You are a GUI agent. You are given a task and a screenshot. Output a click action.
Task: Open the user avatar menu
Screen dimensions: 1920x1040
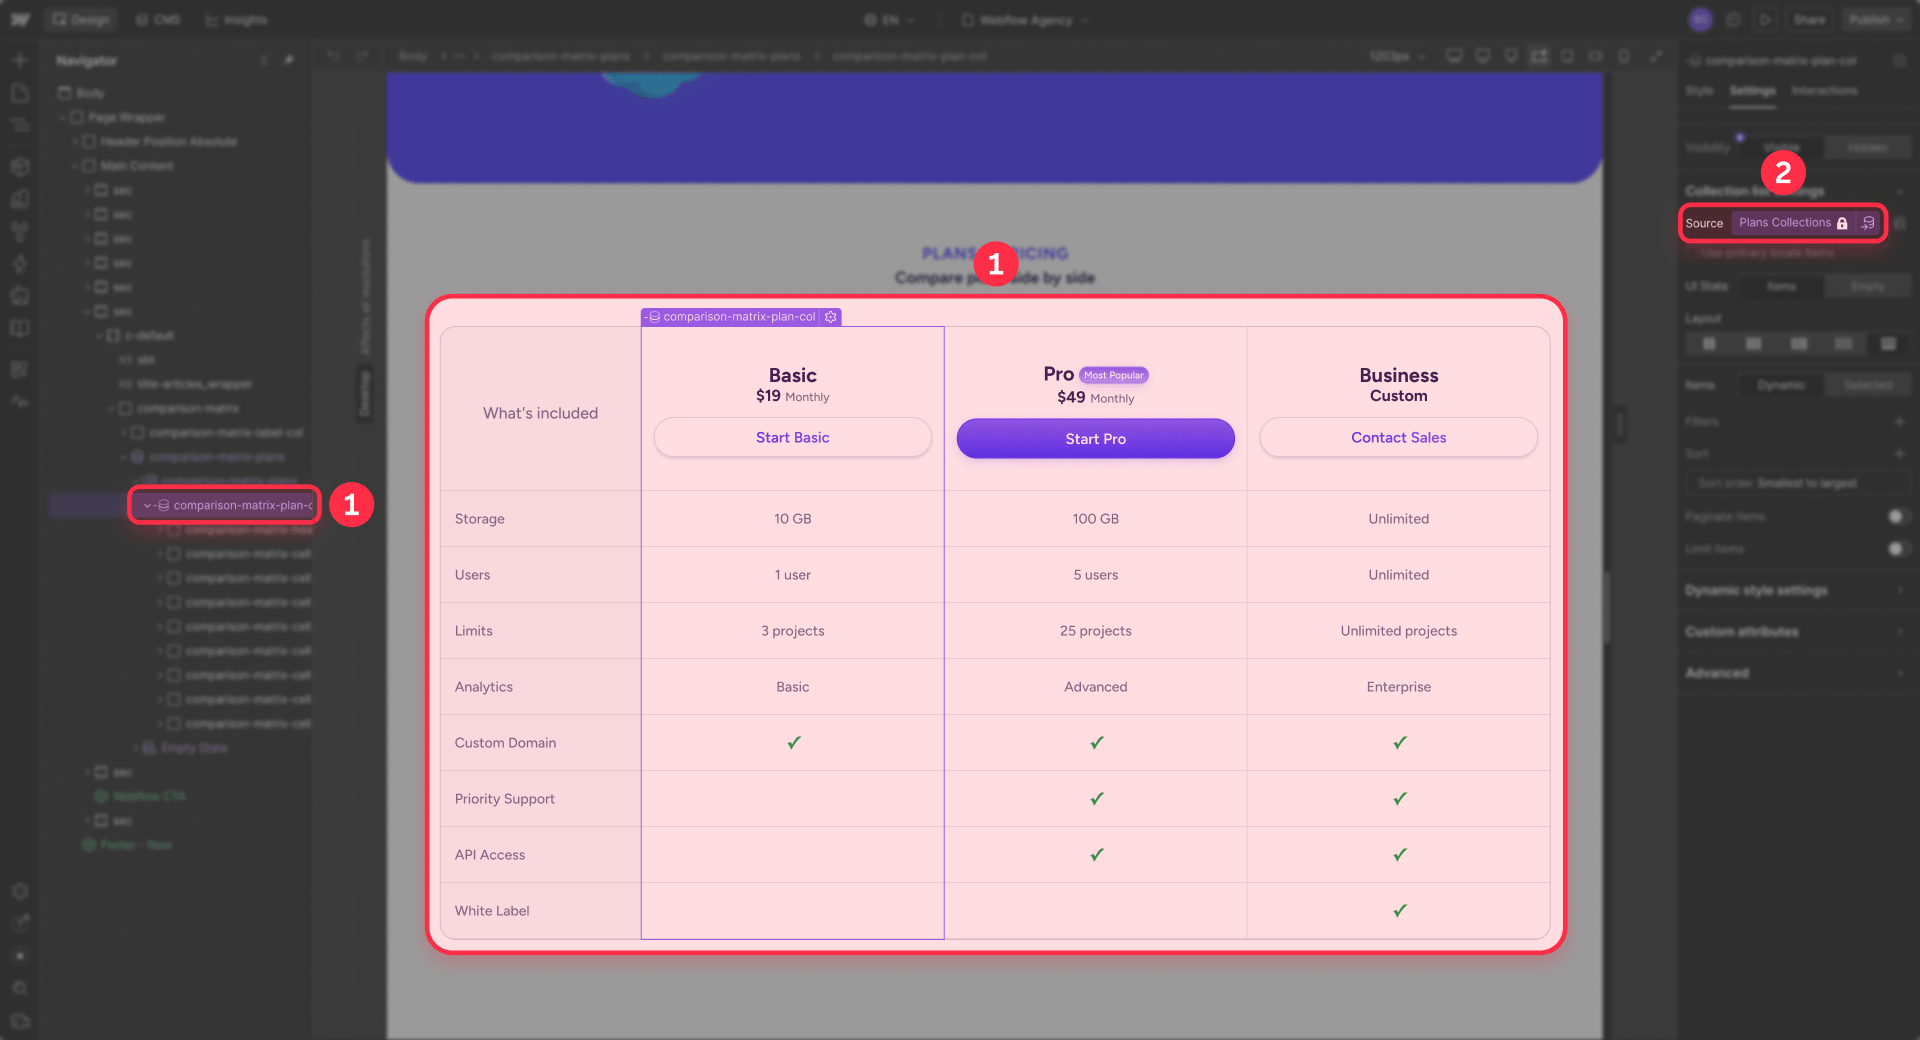pos(1700,20)
